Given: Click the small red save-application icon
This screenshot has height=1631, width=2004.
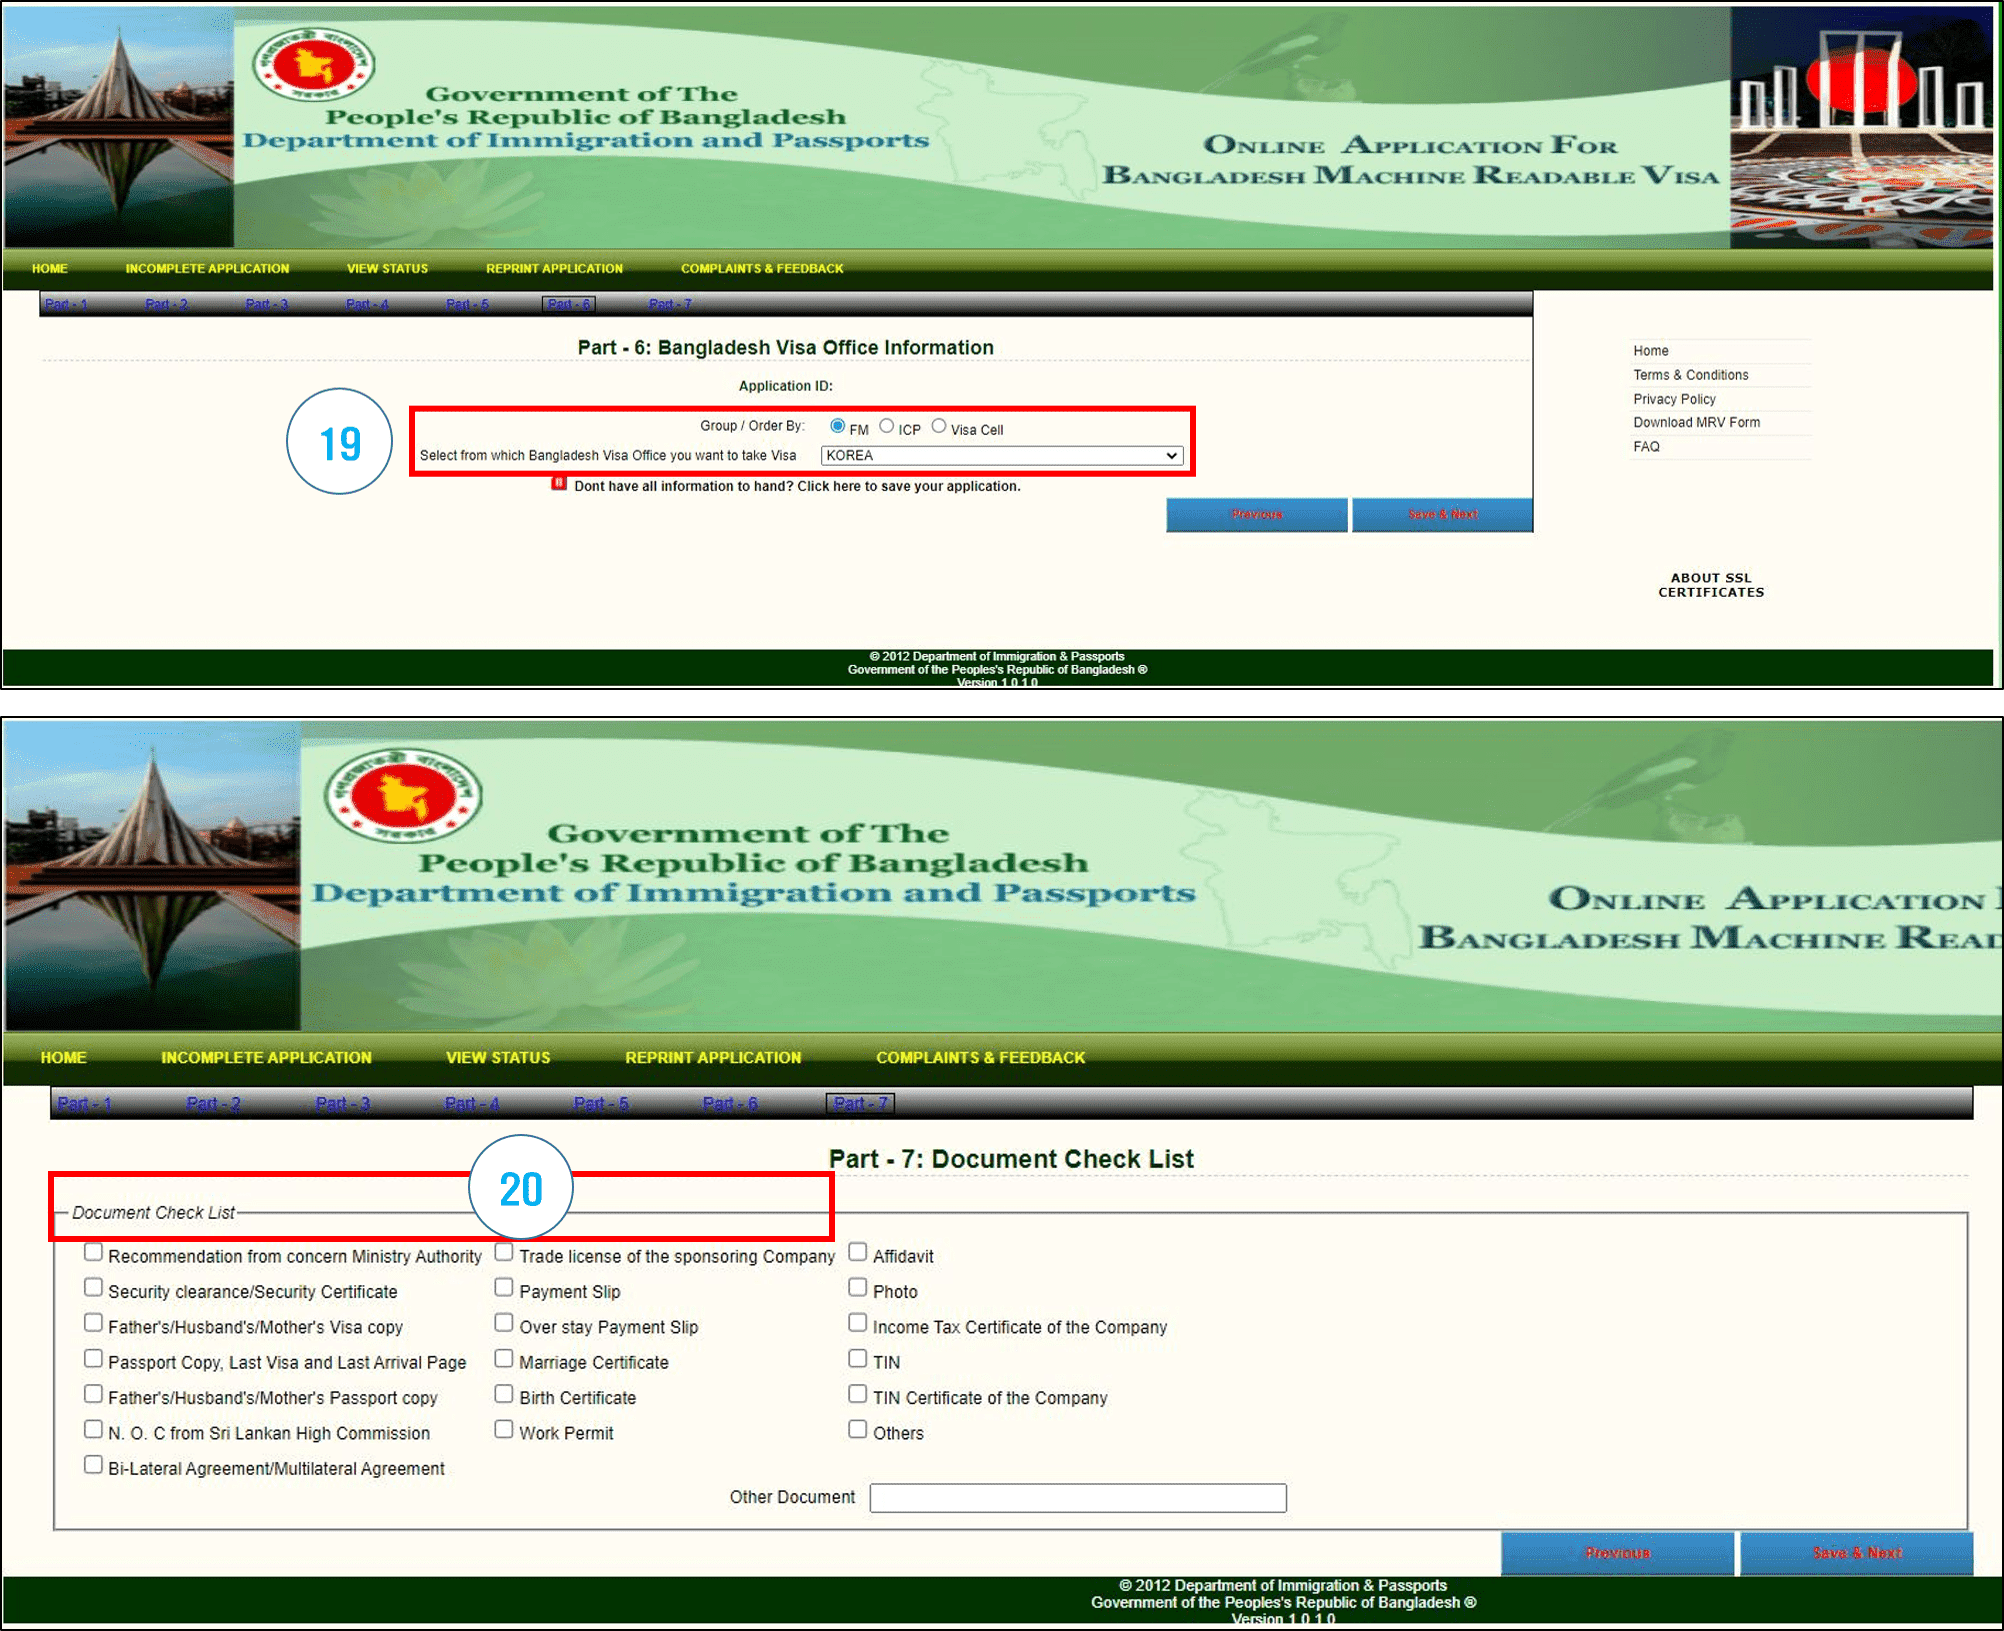Looking at the screenshot, I should pos(559,484).
